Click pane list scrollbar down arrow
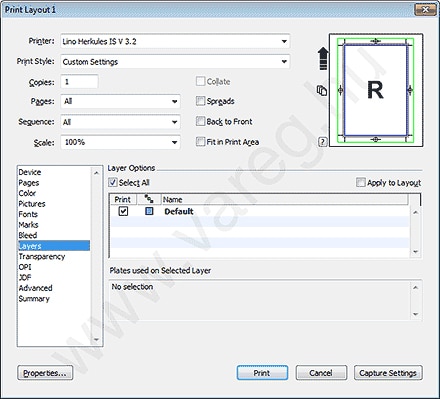Screen dimensions: 440x399 point(96,340)
